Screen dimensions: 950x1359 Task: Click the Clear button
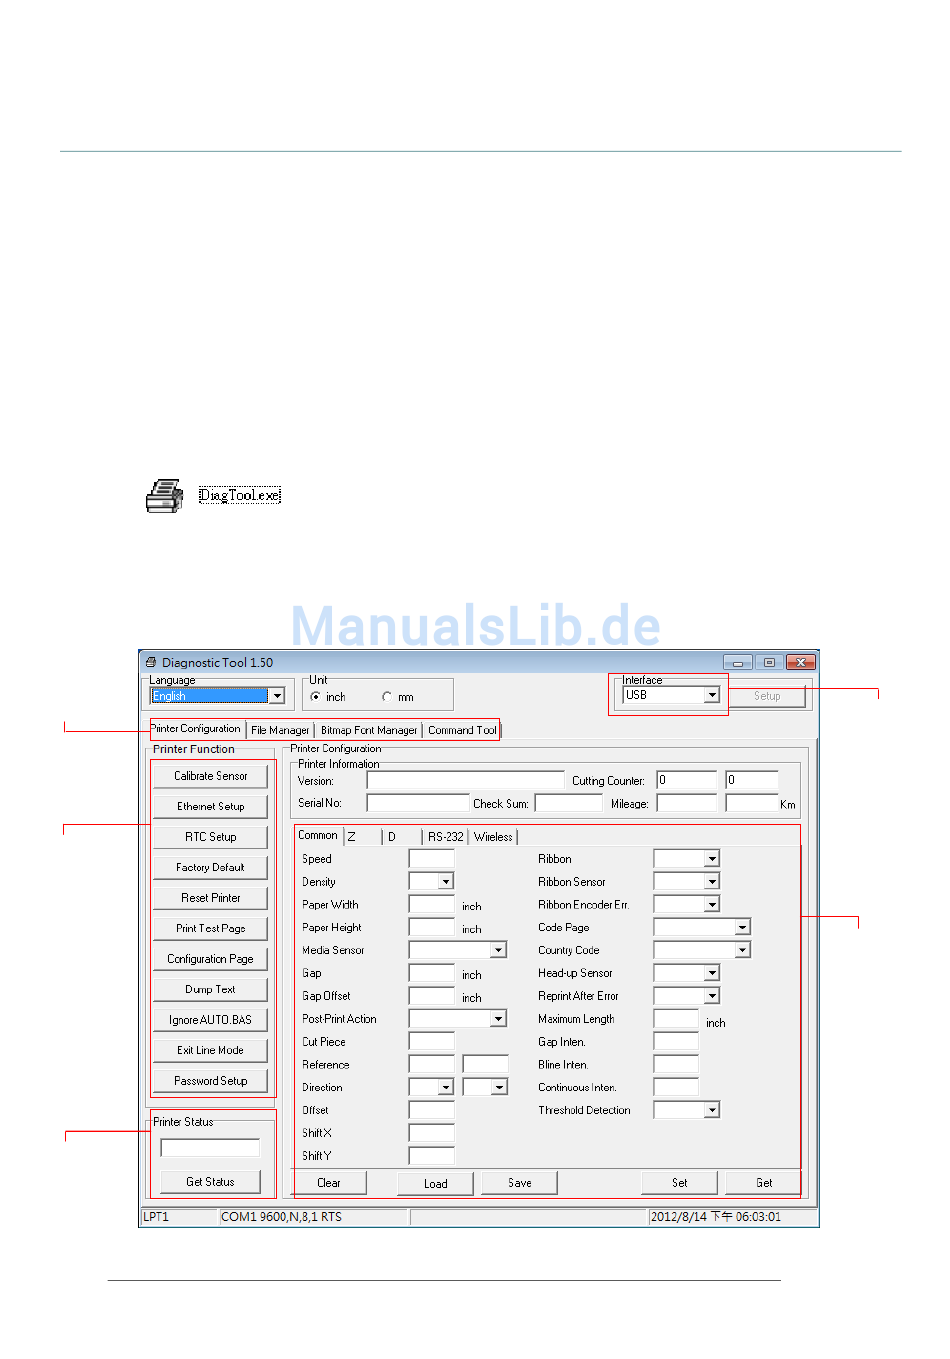coord(329,1183)
